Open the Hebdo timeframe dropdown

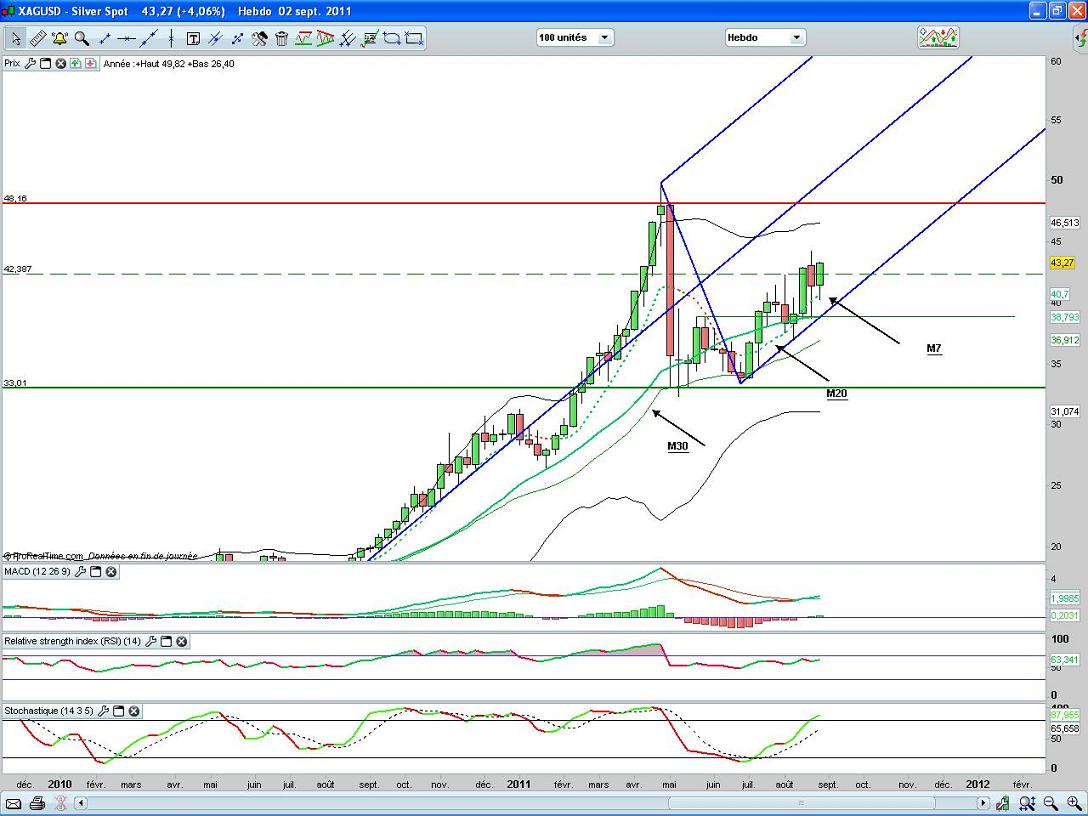tap(765, 38)
